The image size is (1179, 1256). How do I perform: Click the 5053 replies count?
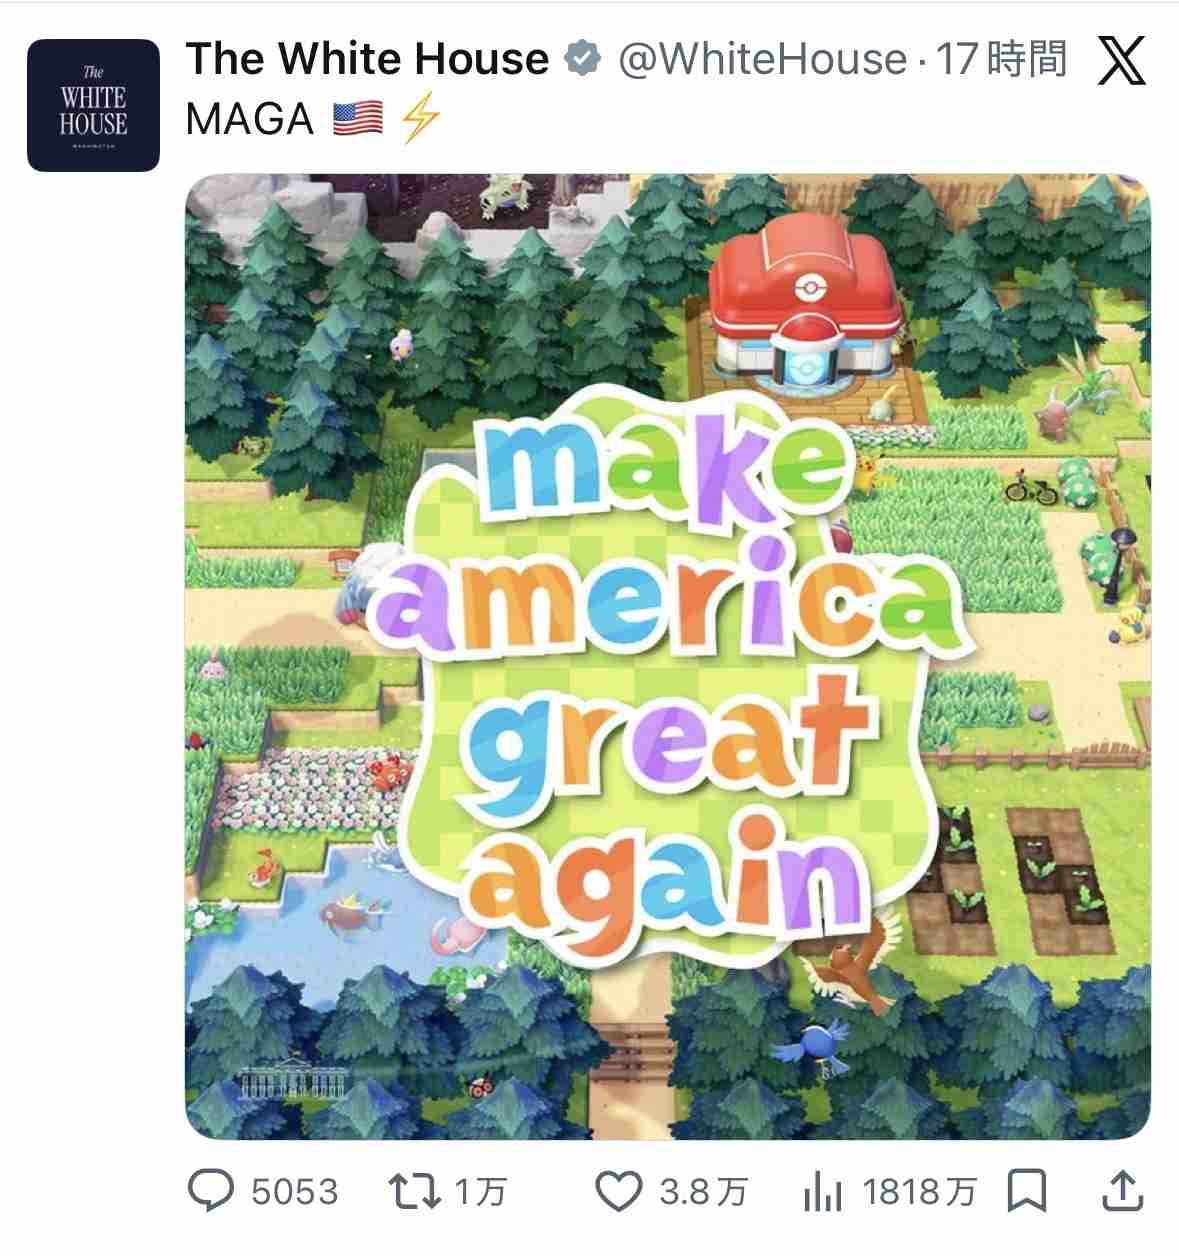click(x=295, y=1192)
